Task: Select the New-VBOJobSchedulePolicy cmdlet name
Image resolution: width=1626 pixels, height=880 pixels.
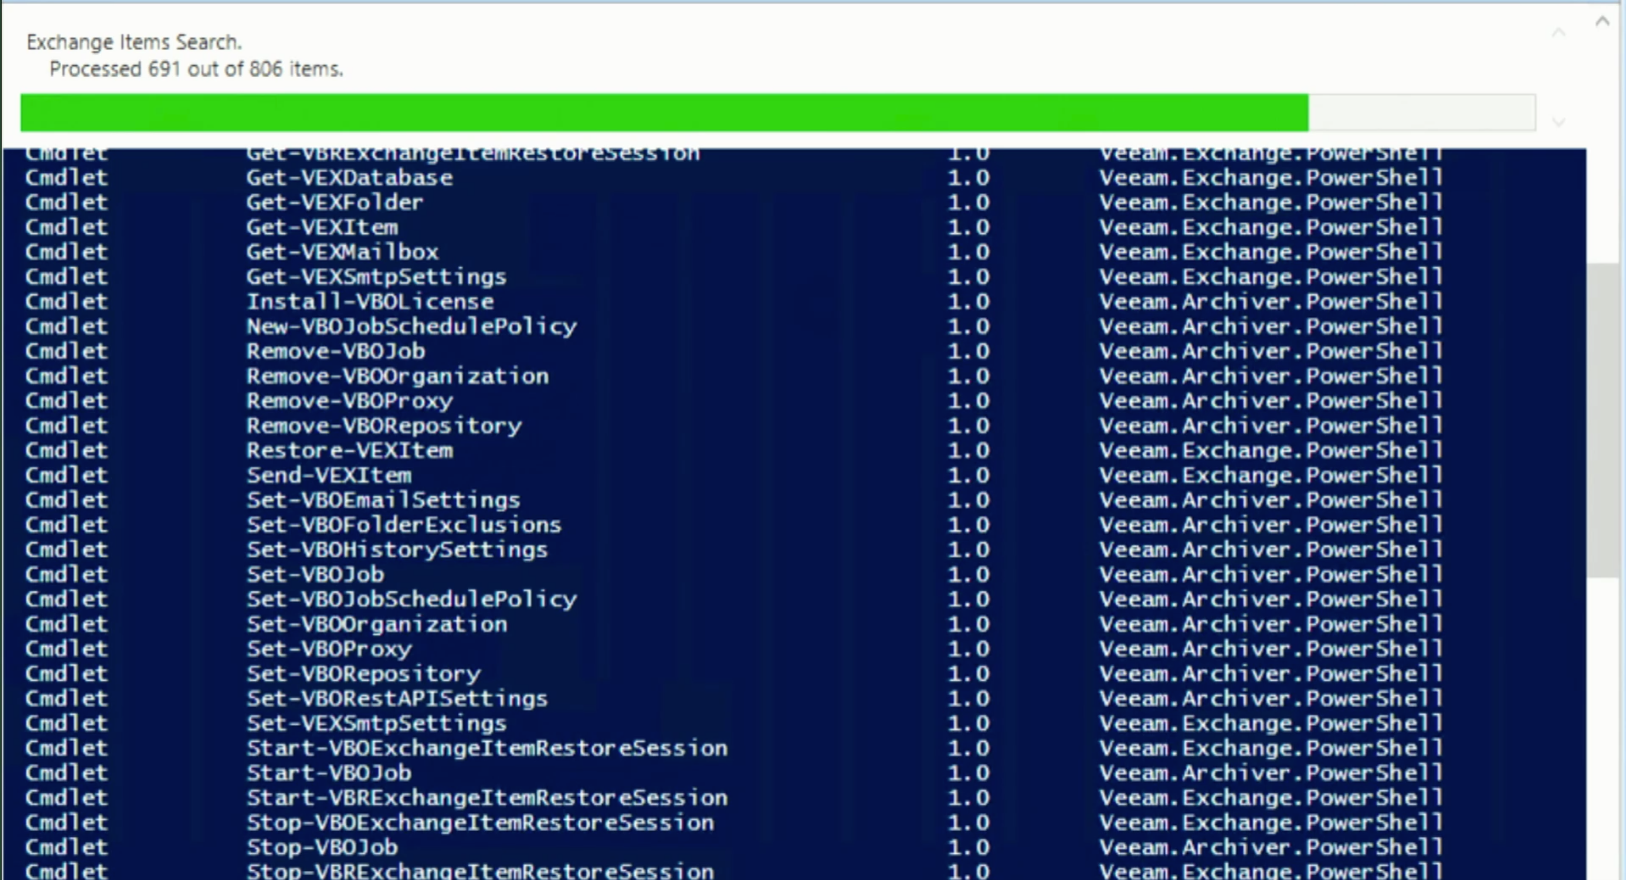Action: [411, 327]
